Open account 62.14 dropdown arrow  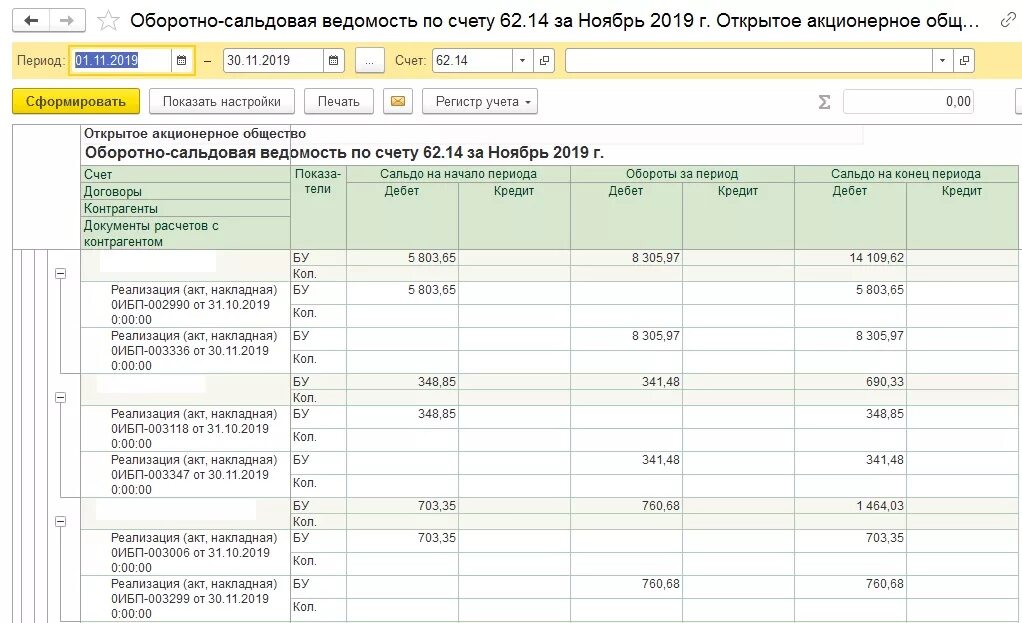tap(522, 61)
